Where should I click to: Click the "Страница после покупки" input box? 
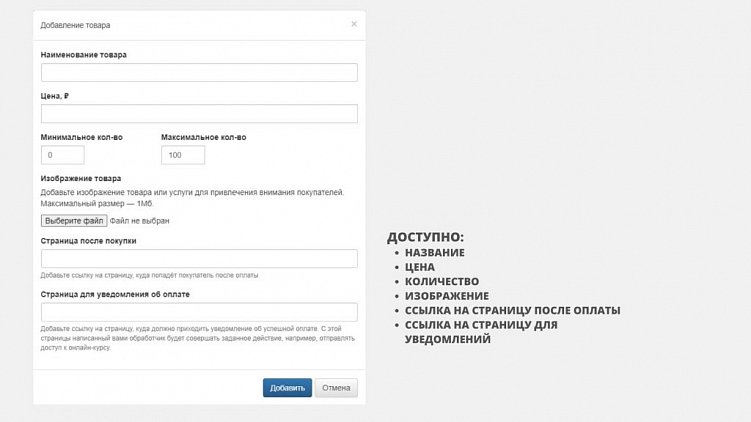point(199,259)
